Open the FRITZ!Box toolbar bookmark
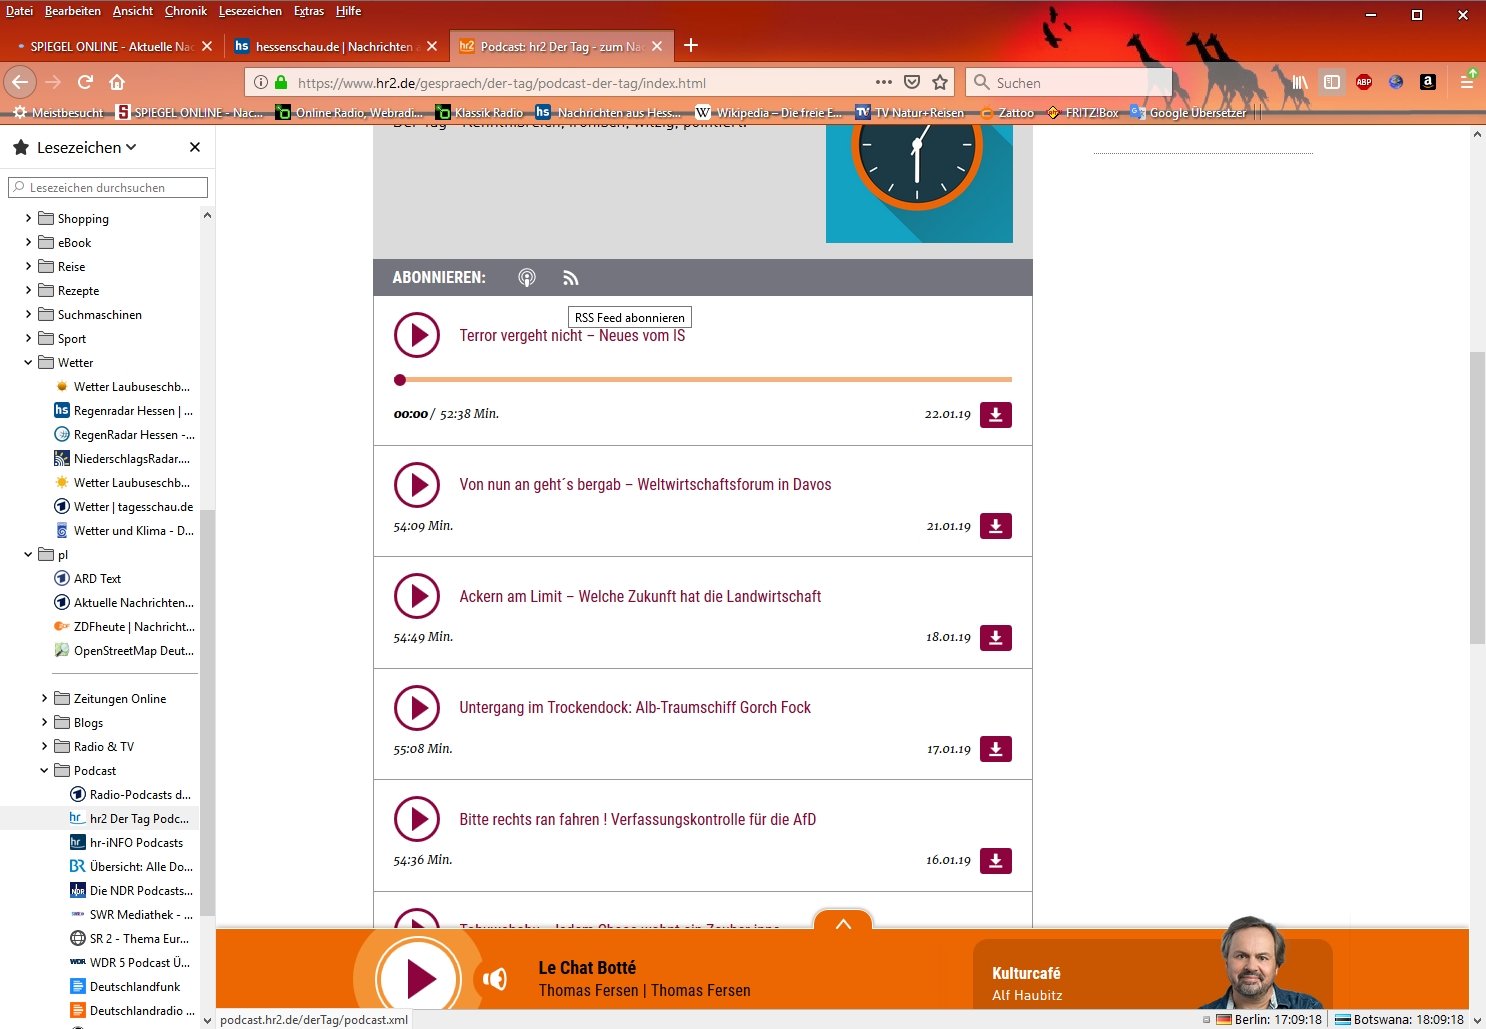 pyautogui.click(x=1082, y=112)
